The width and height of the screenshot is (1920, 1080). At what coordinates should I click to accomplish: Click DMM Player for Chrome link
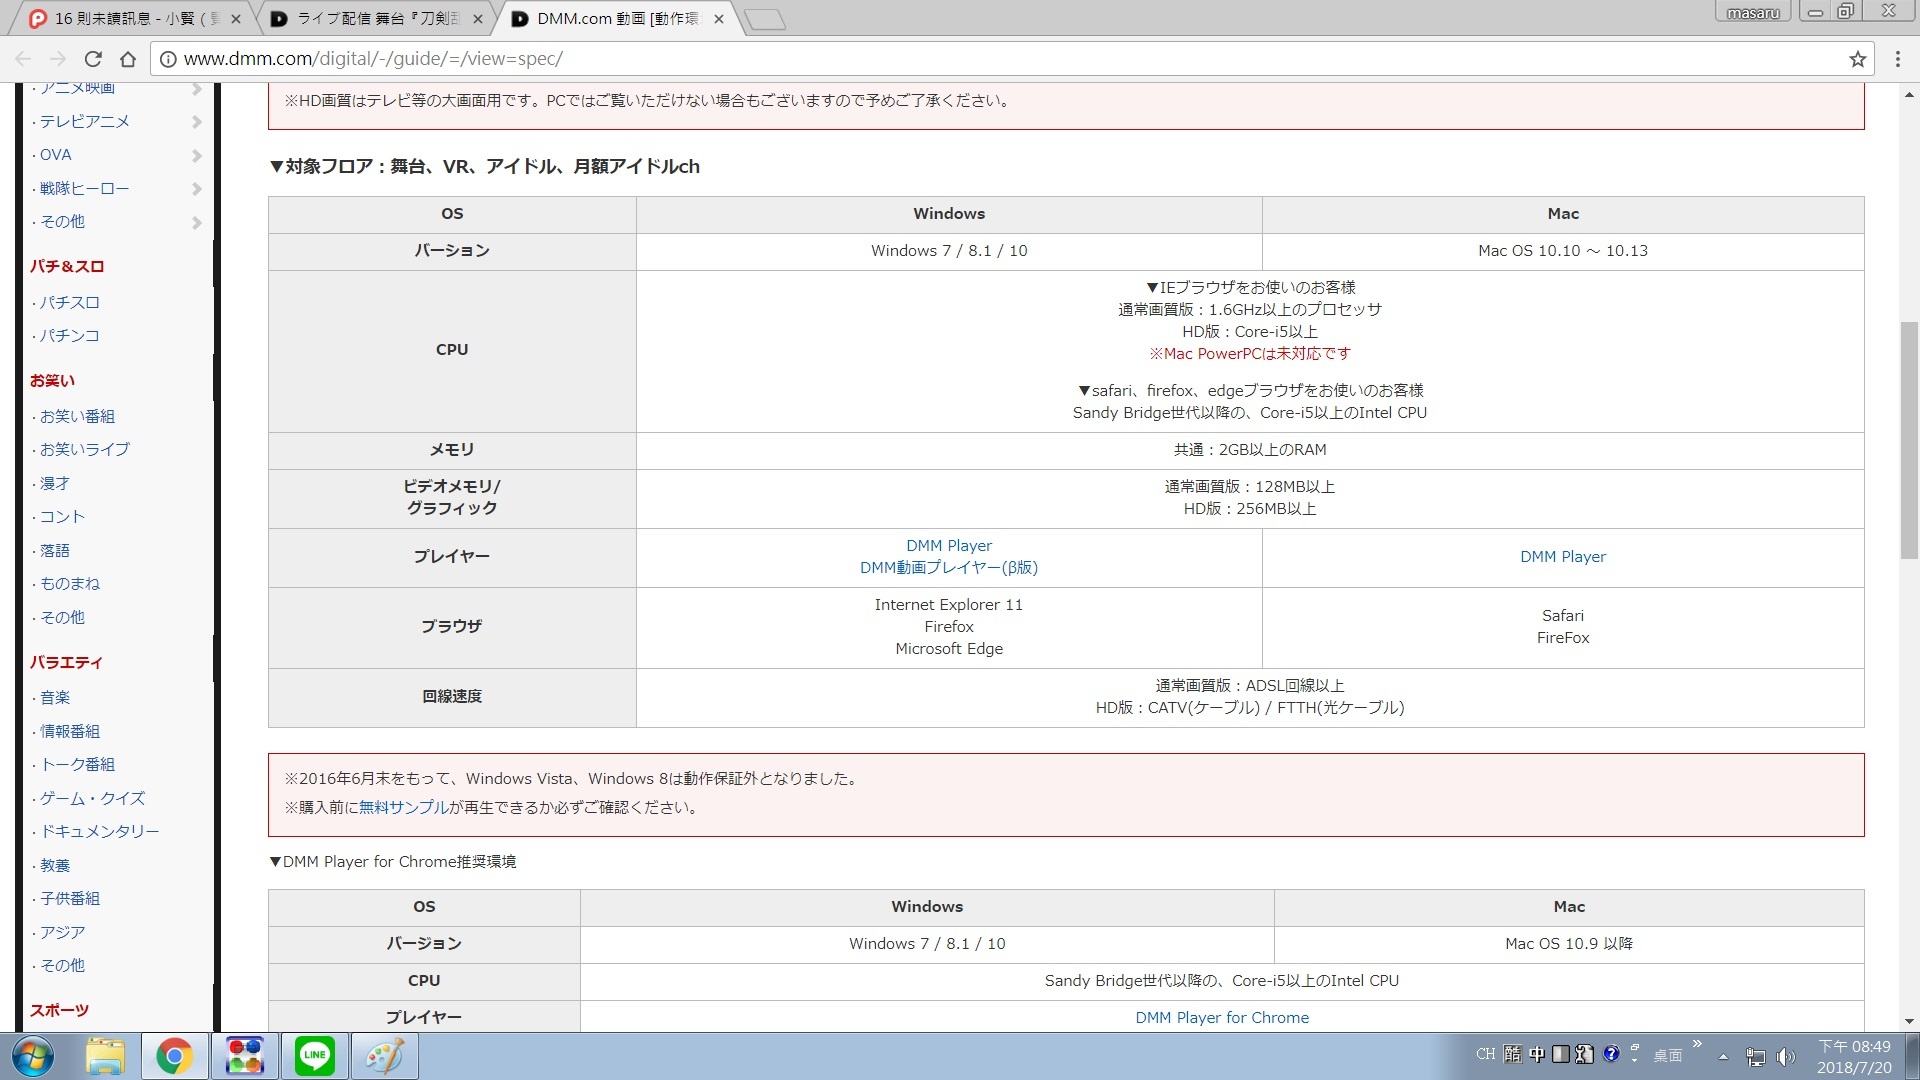coord(1222,1017)
